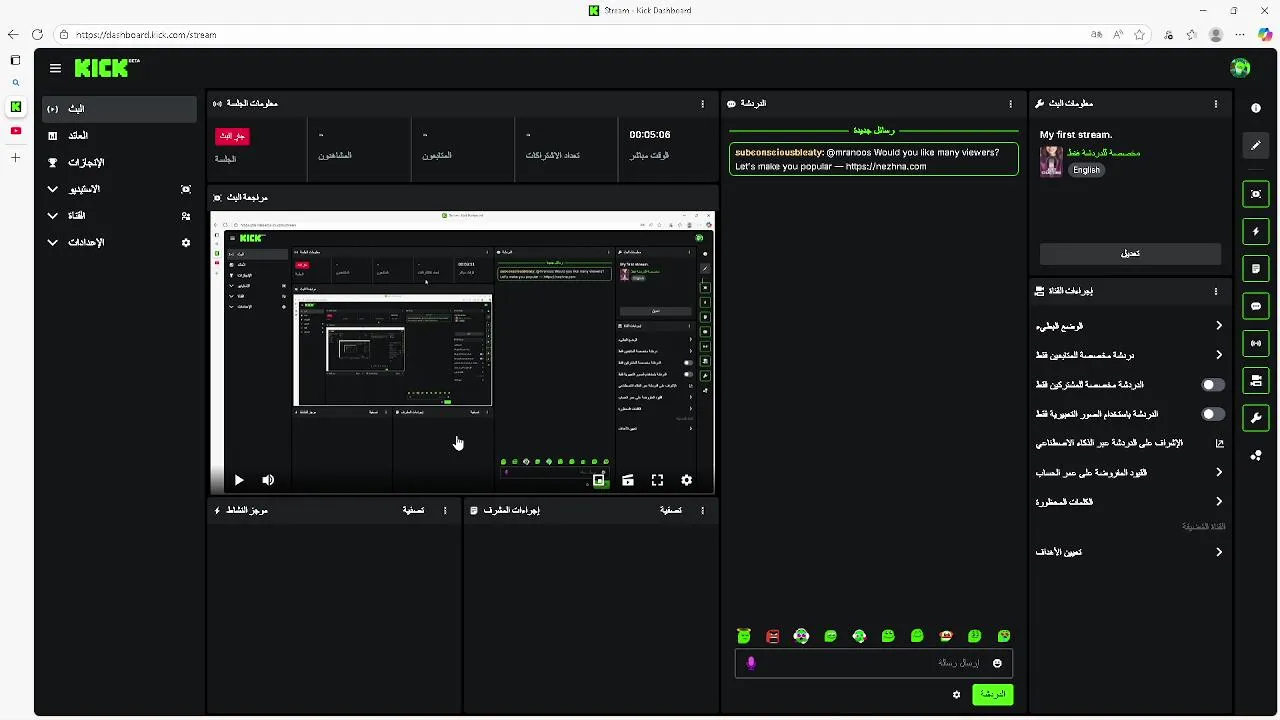Click picture-in-picture icon in preview player

598,480
